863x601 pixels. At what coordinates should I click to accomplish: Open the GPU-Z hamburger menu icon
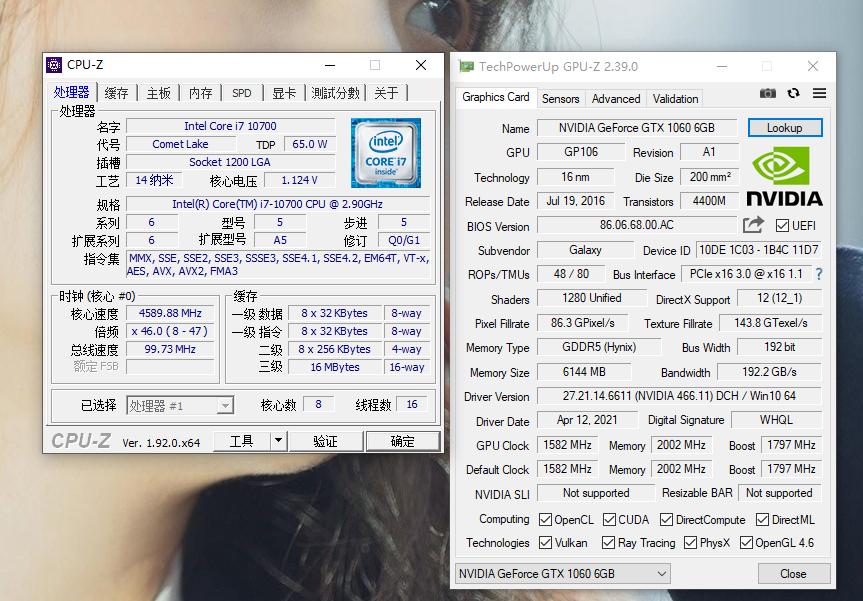point(818,93)
